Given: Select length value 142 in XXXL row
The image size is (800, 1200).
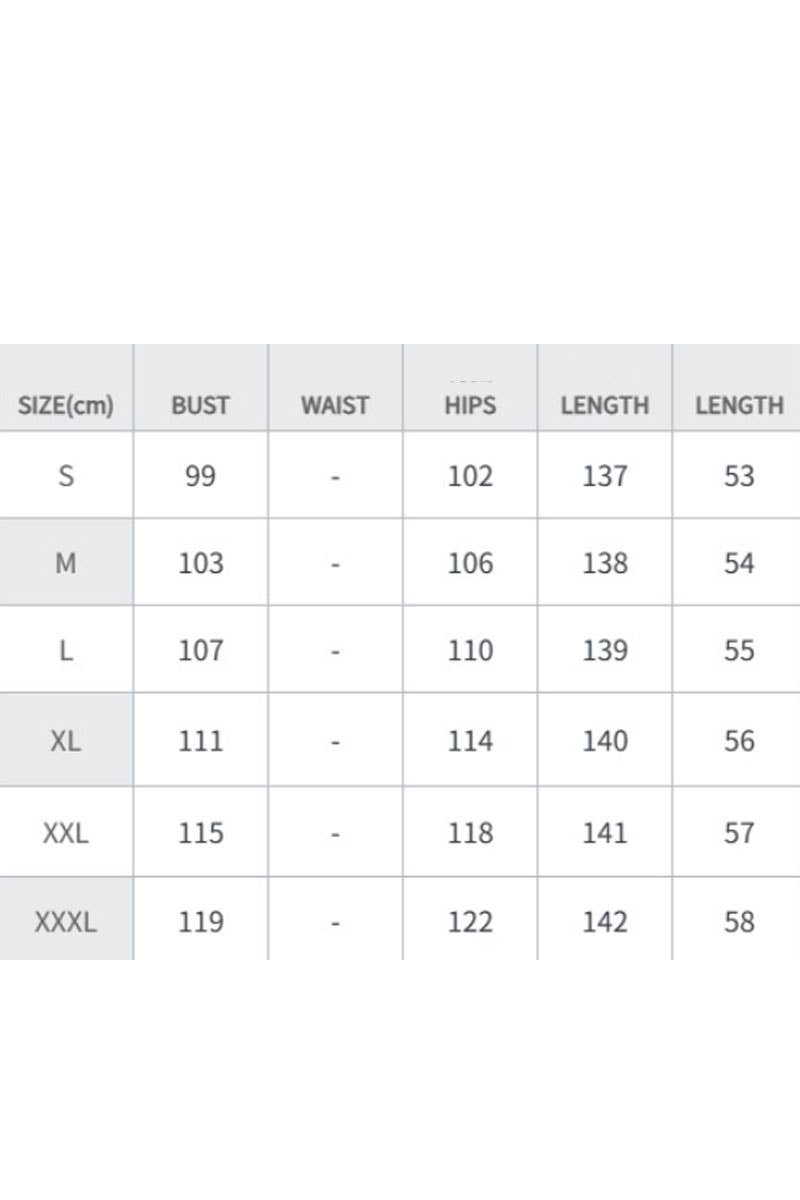Looking at the screenshot, I should (x=604, y=922).
